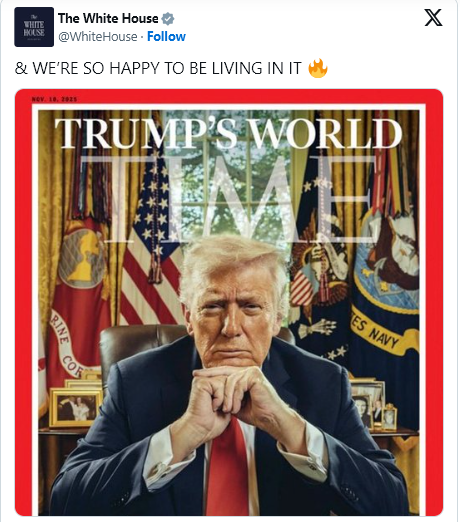Click the NOV. 10, 2025 date text
This screenshot has height=522, width=460.
(54, 99)
